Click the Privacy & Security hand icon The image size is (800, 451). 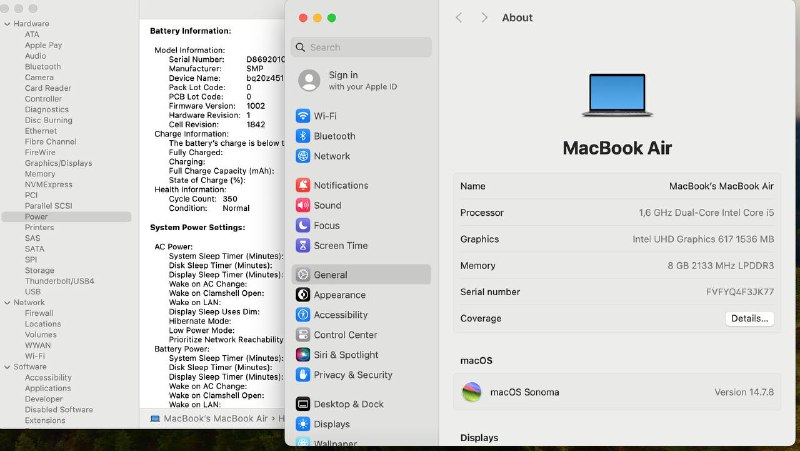[x=303, y=375]
